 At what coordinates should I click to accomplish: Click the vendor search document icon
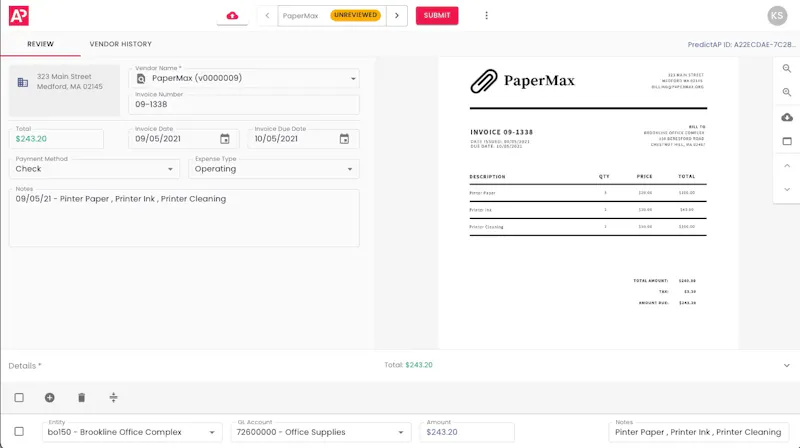coord(141,79)
